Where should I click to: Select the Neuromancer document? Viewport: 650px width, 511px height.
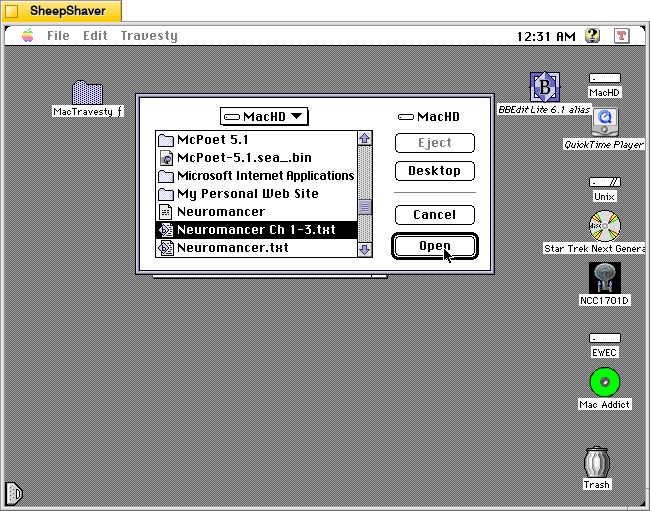pos(256,212)
